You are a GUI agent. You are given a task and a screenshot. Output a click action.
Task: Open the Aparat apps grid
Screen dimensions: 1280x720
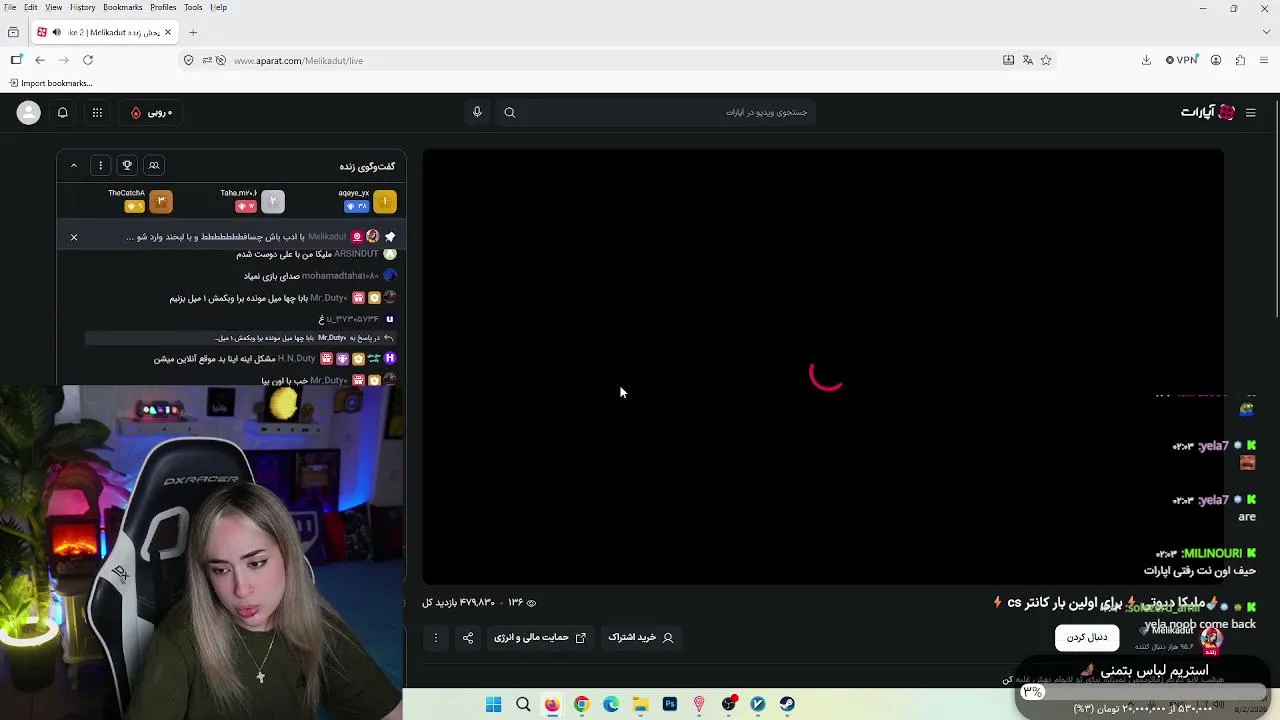pyautogui.click(x=97, y=112)
